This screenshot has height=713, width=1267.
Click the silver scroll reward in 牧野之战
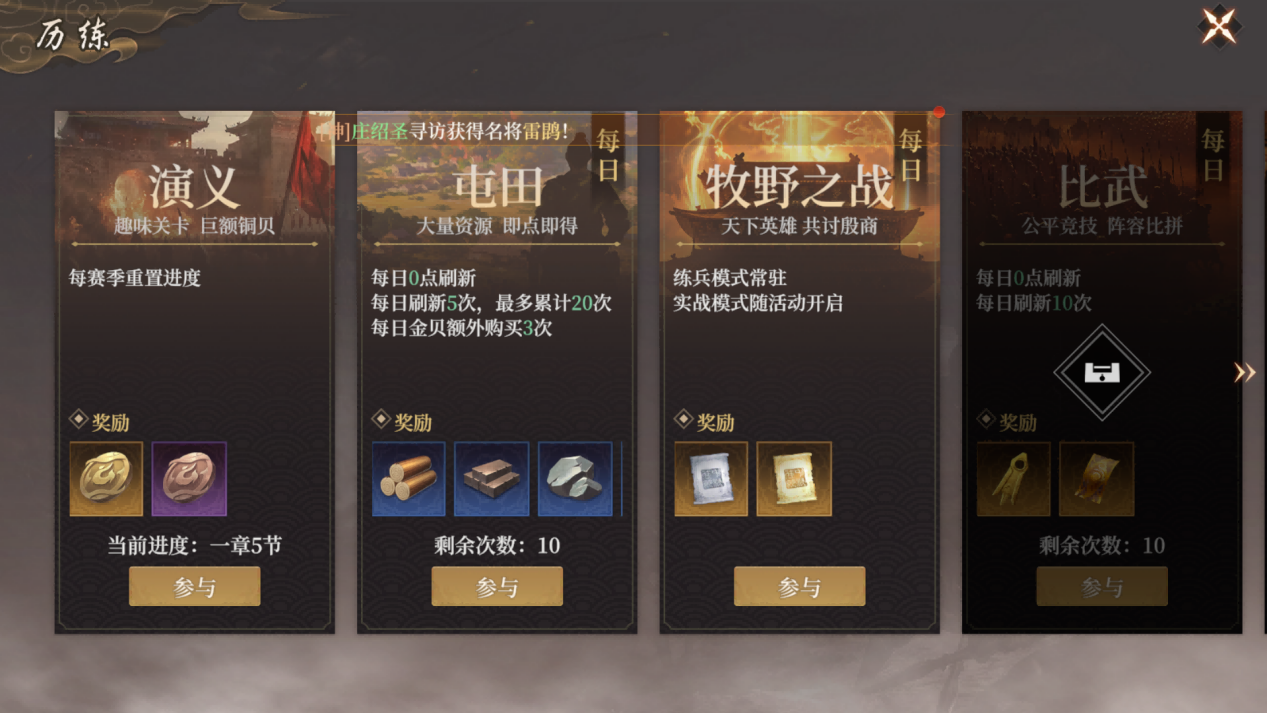coord(711,479)
